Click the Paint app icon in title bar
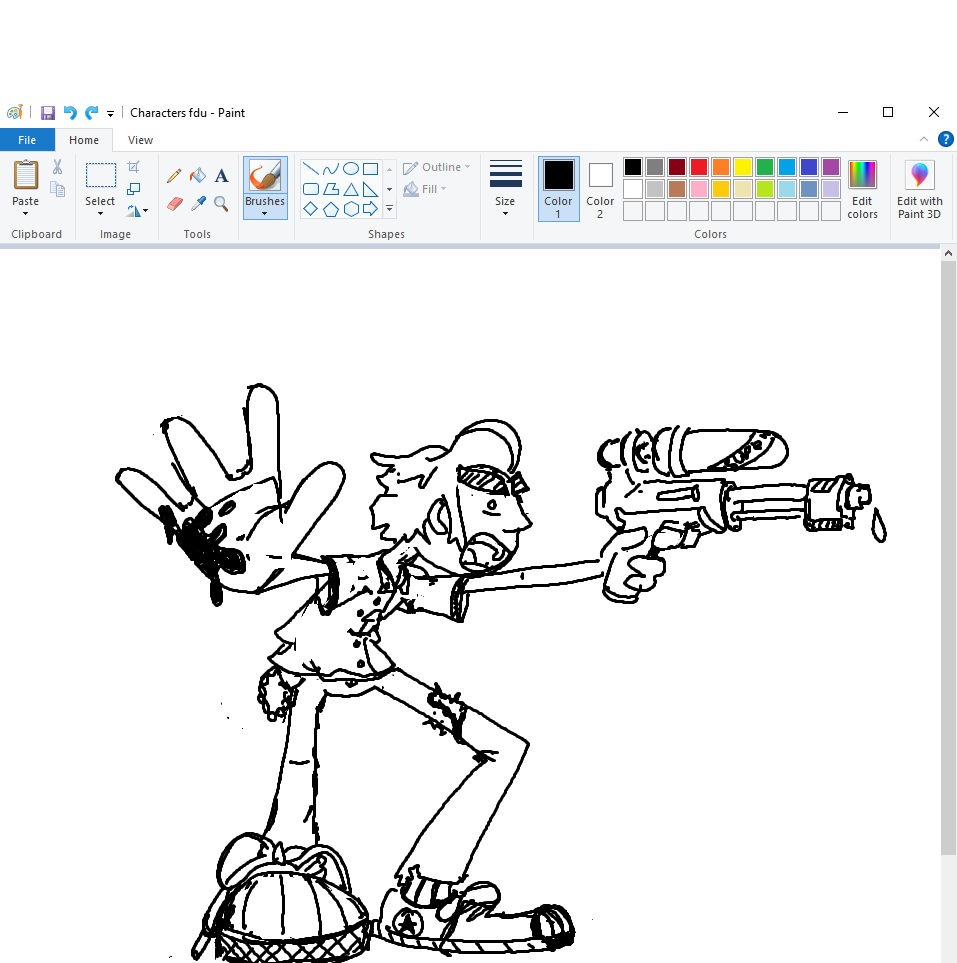This screenshot has width=957, height=963. [x=15, y=113]
